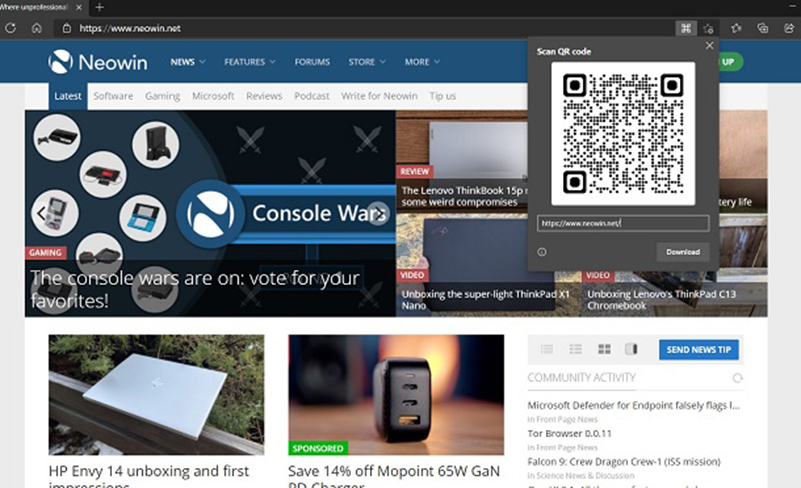Click the Neowin logo

(98, 62)
